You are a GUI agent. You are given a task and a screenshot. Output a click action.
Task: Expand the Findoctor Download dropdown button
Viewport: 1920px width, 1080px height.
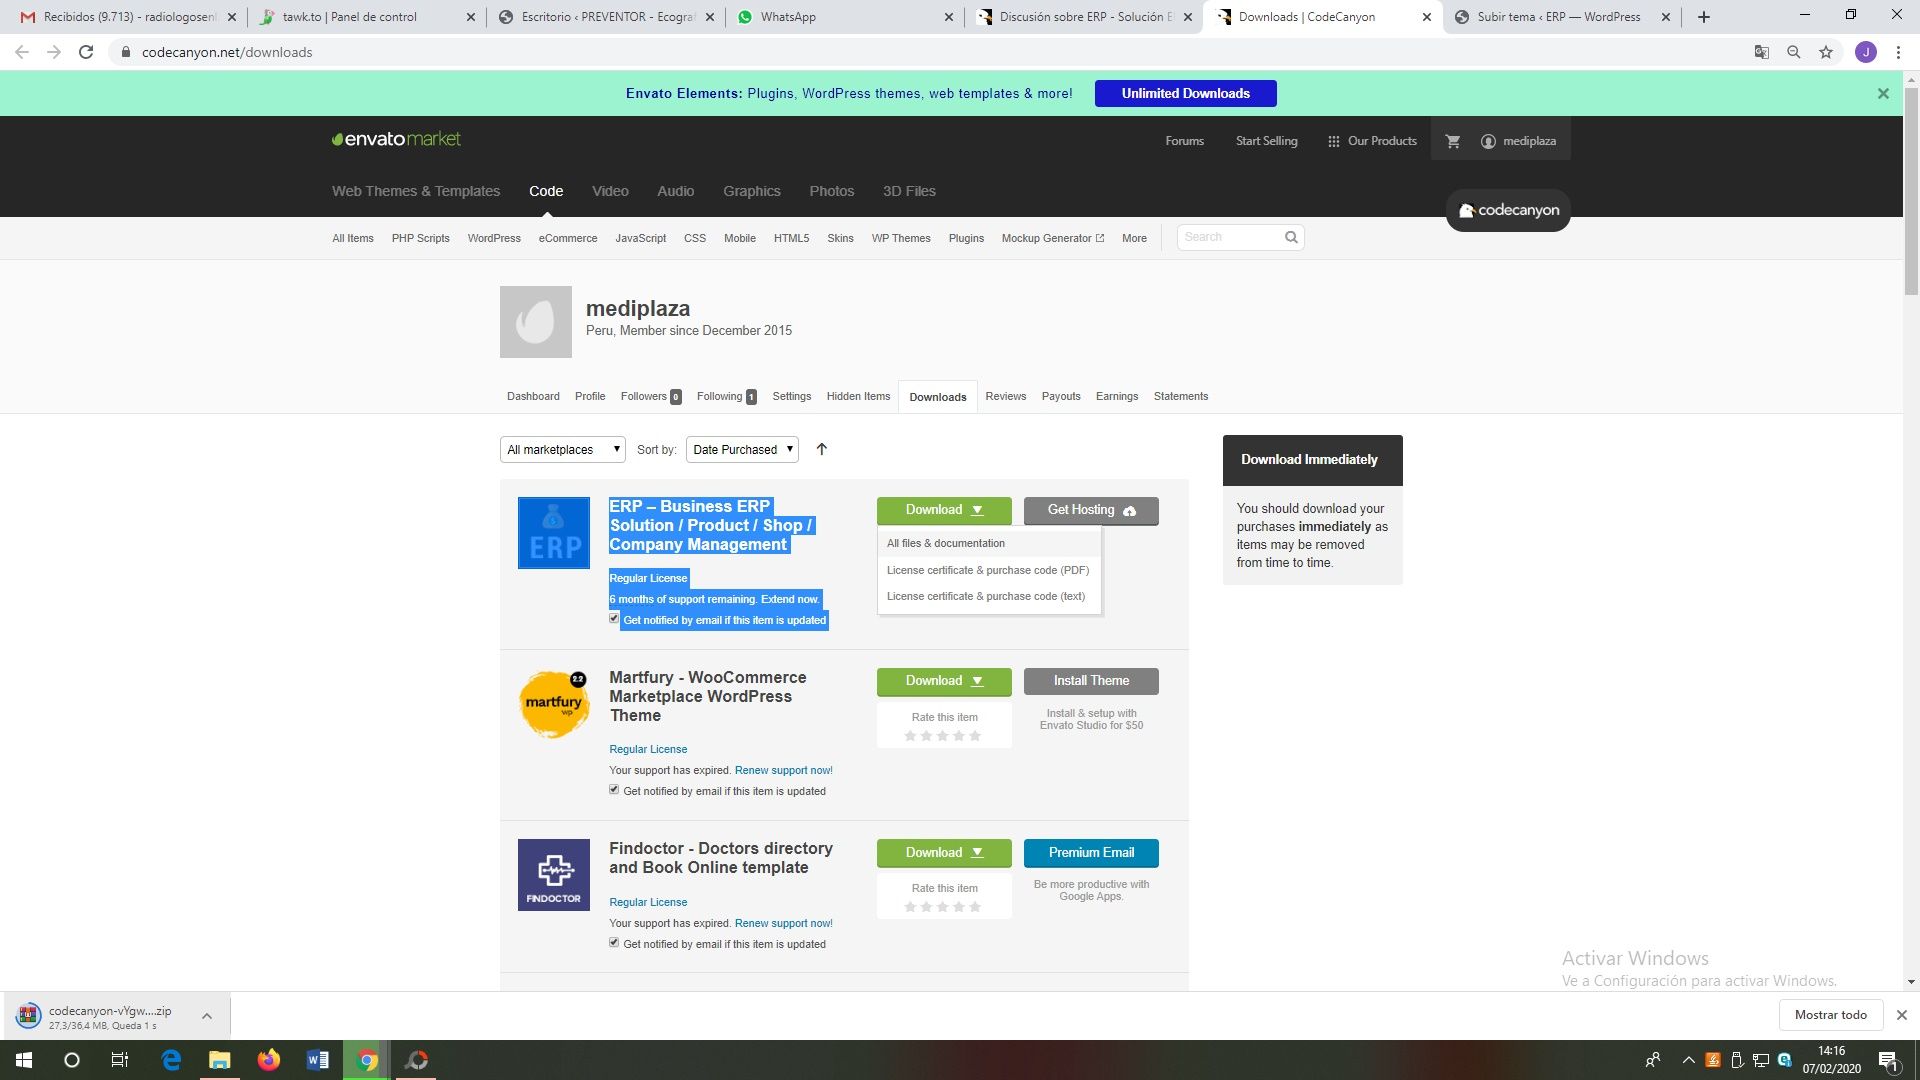(x=944, y=853)
